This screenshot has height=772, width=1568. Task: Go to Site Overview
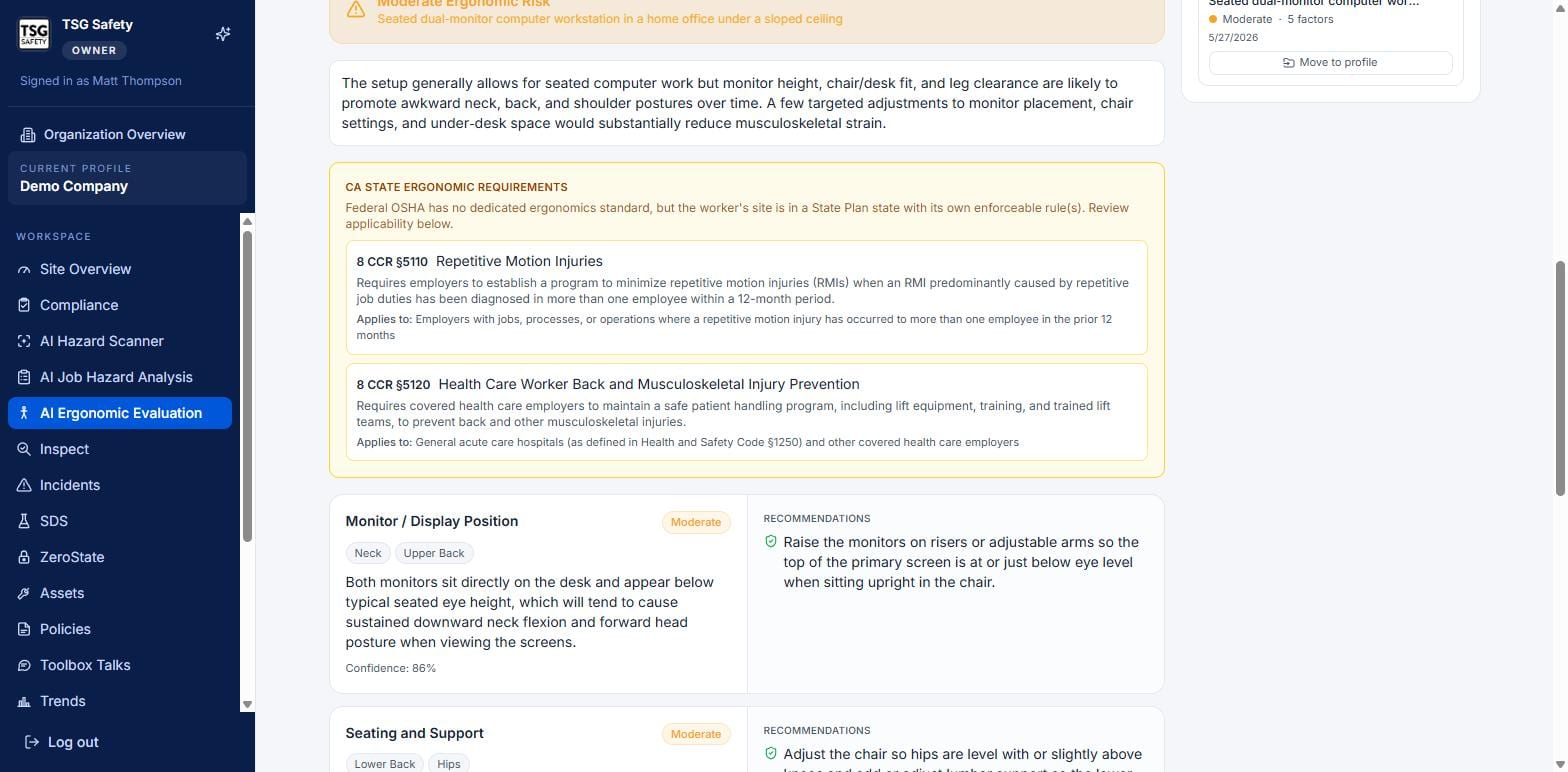120,269
